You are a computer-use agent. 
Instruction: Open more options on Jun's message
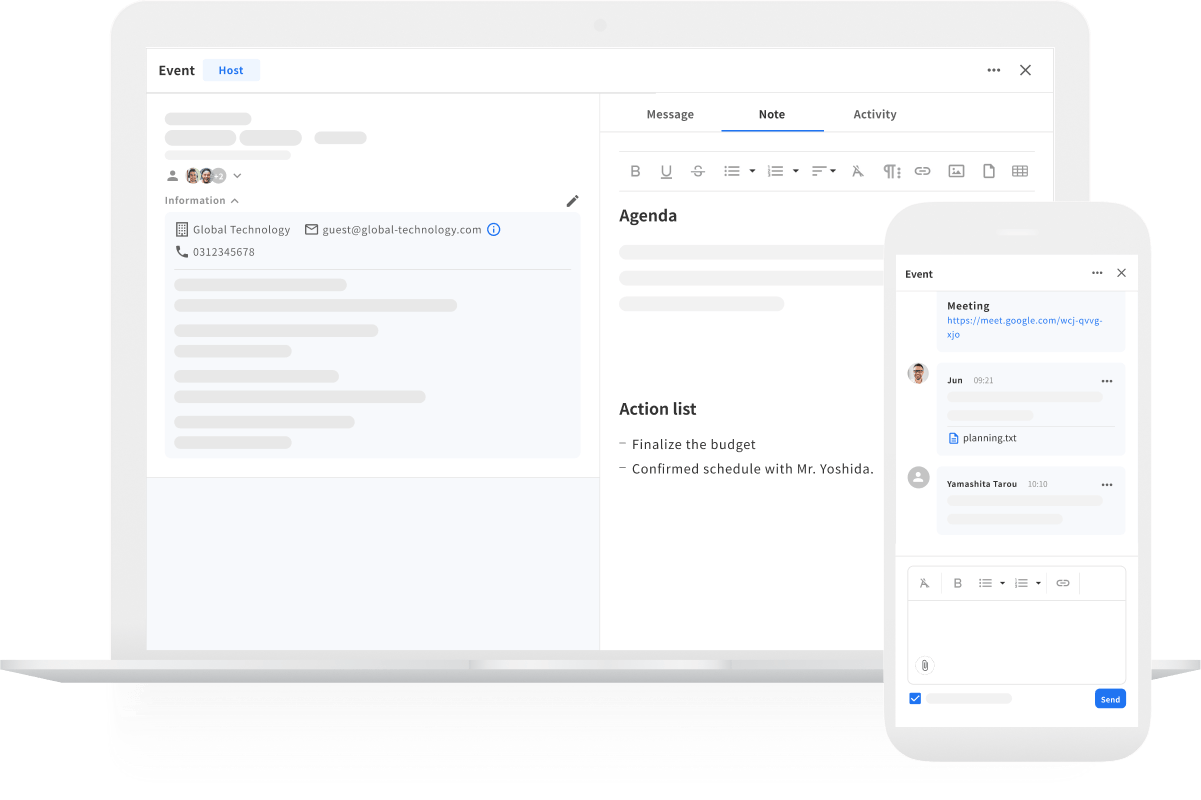[x=1106, y=381]
